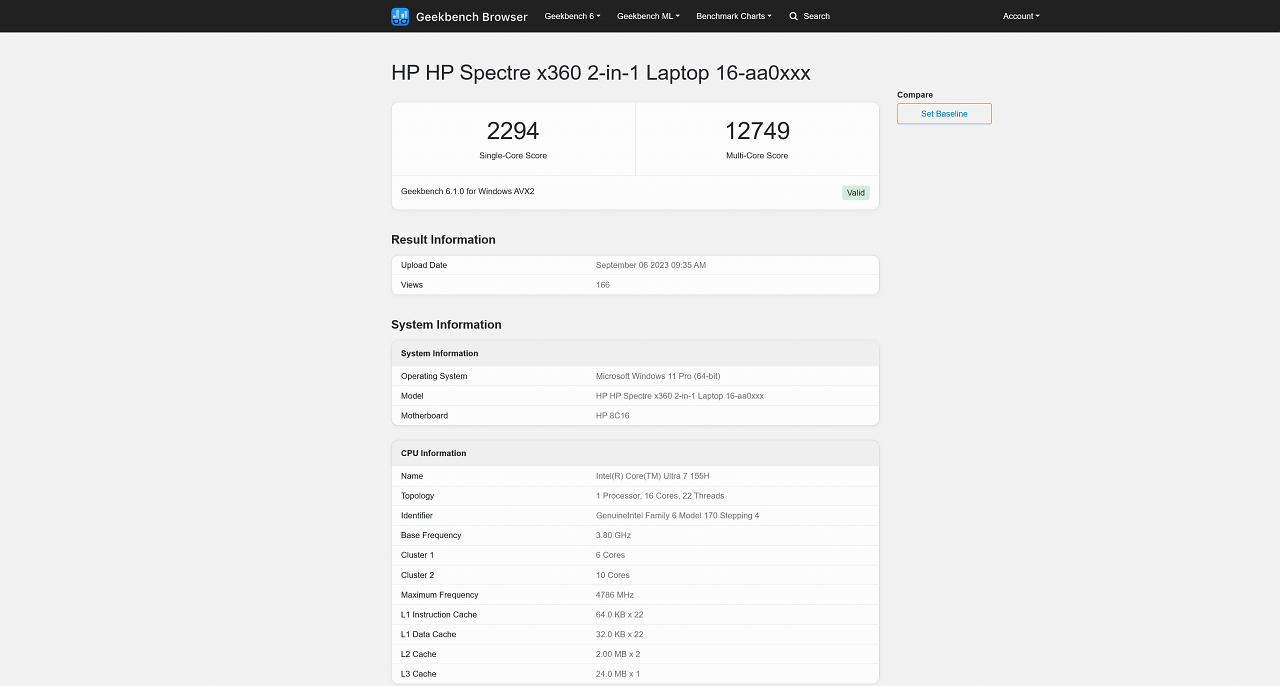Click the Operating System label
Image resolution: width=1280 pixels, height=686 pixels.
pos(434,376)
